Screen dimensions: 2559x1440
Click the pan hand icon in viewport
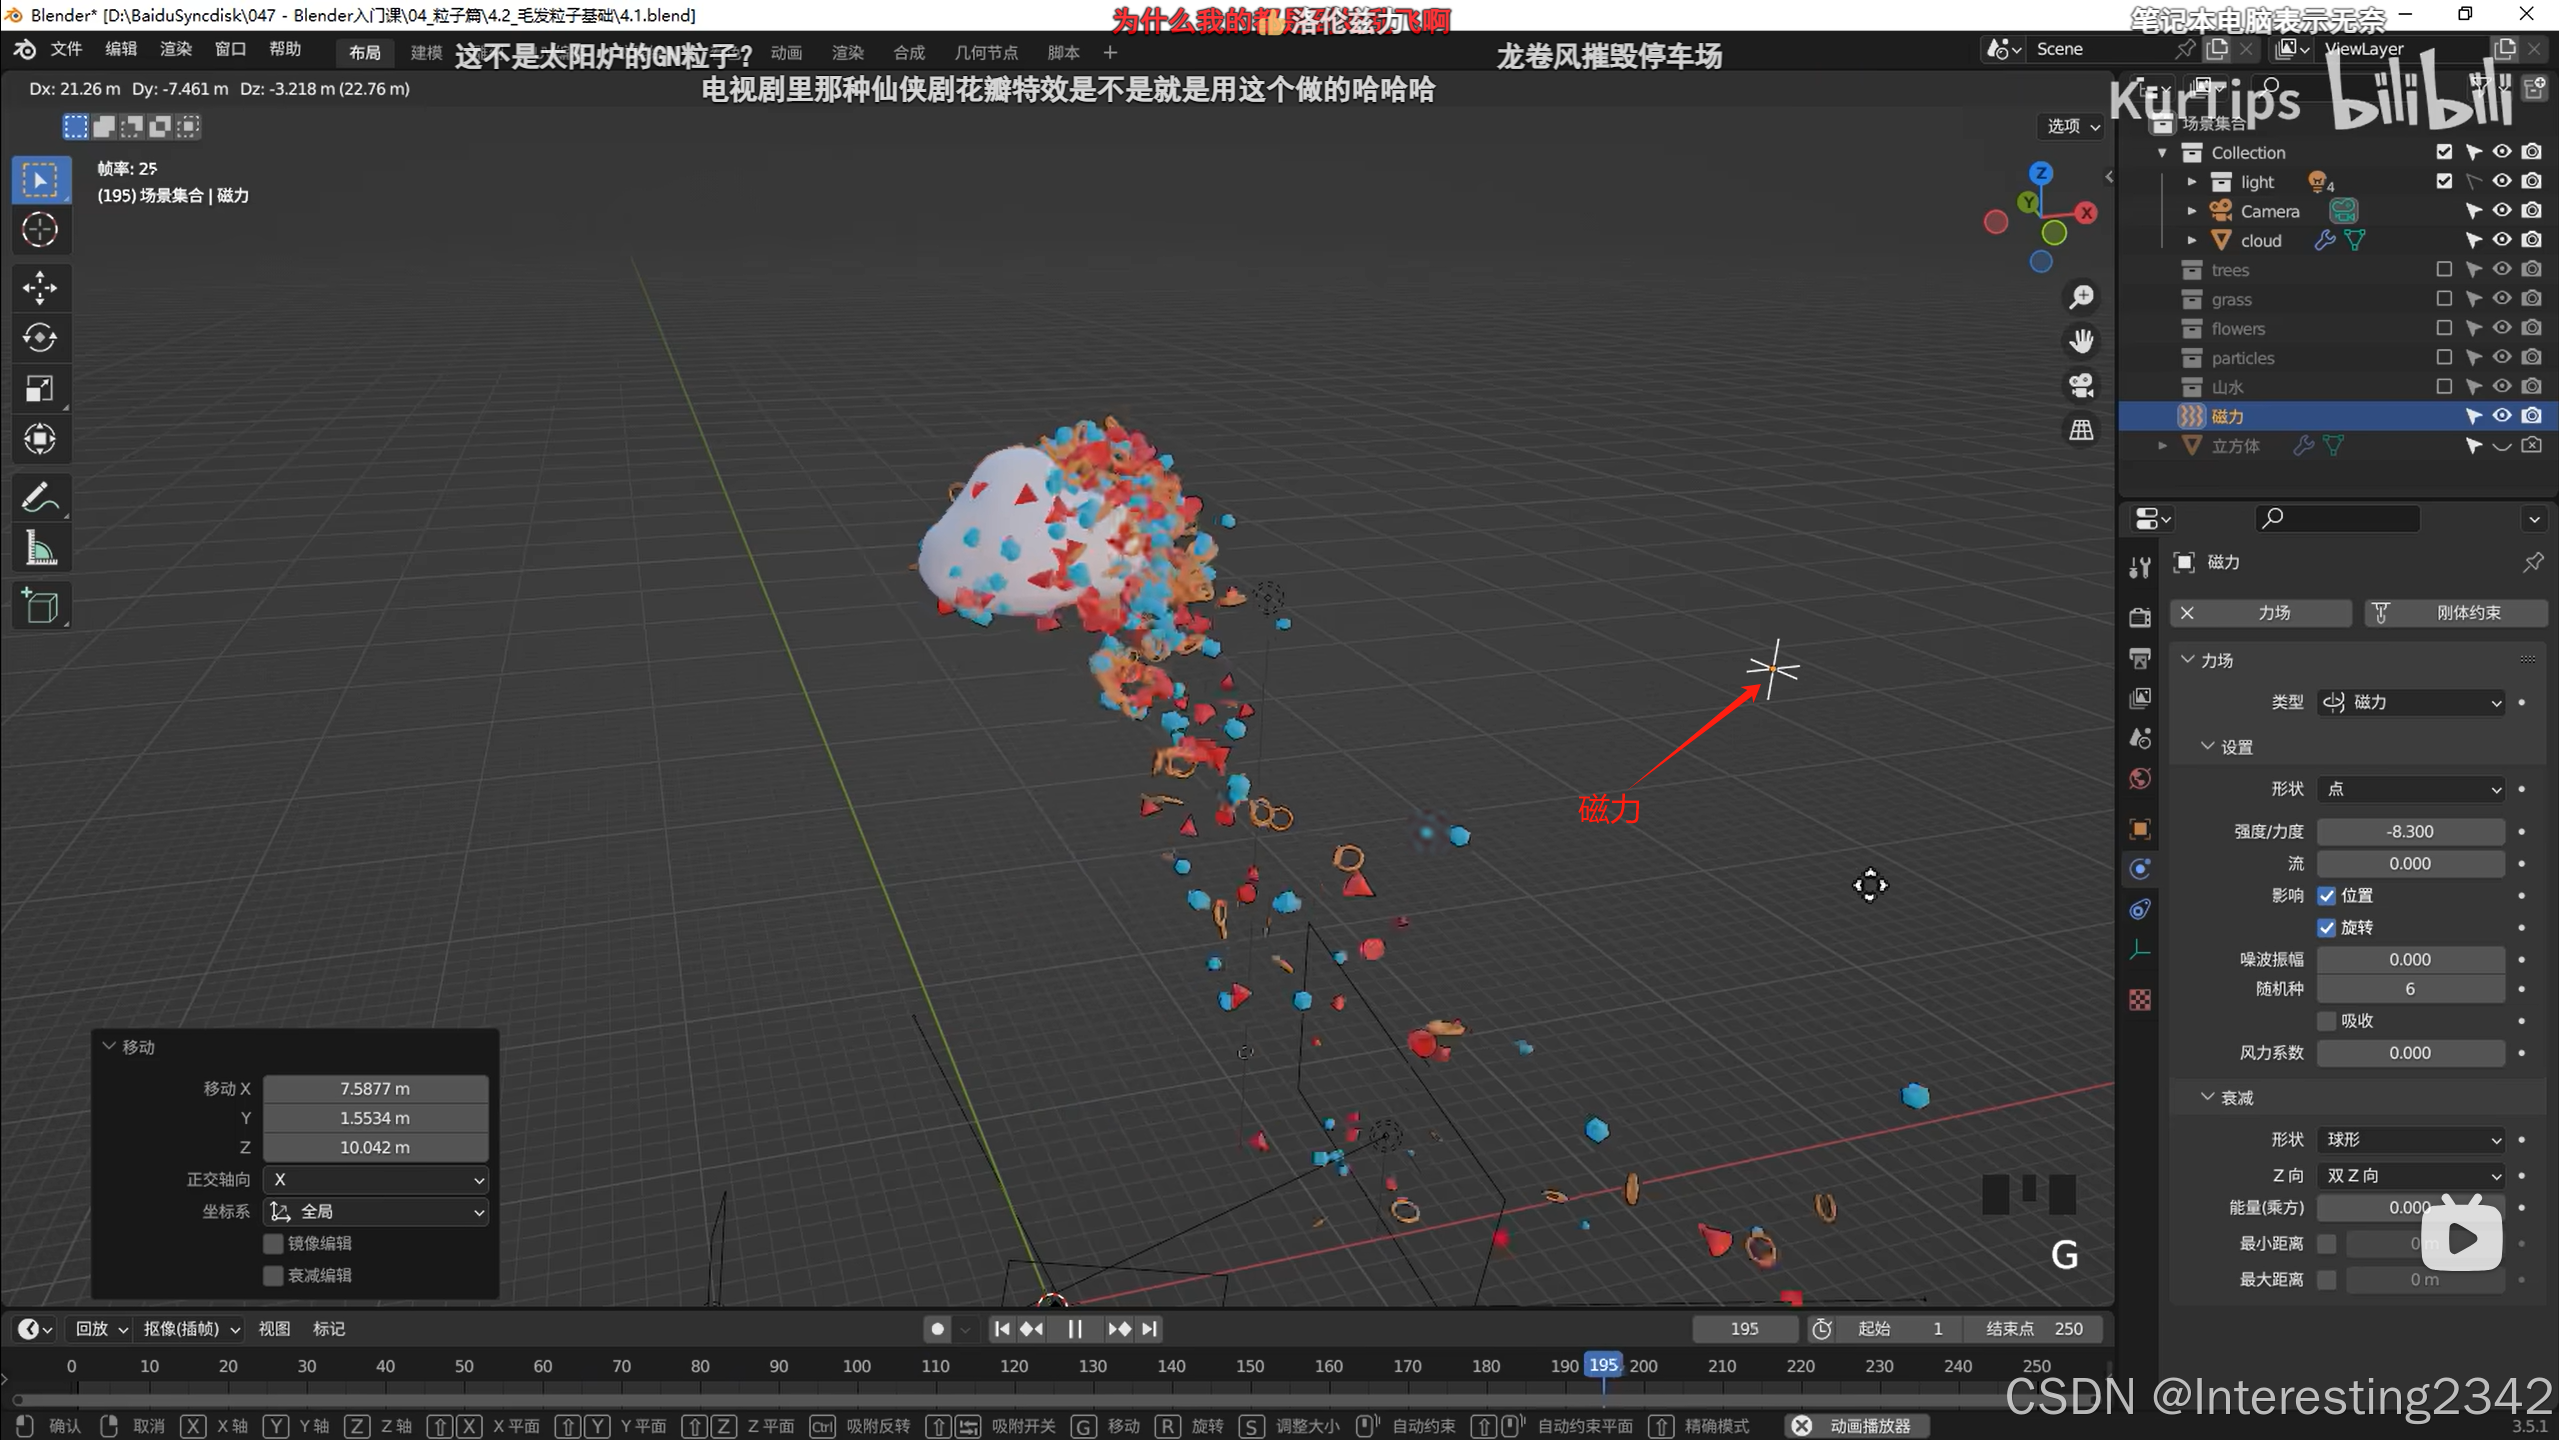tap(2081, 341)
